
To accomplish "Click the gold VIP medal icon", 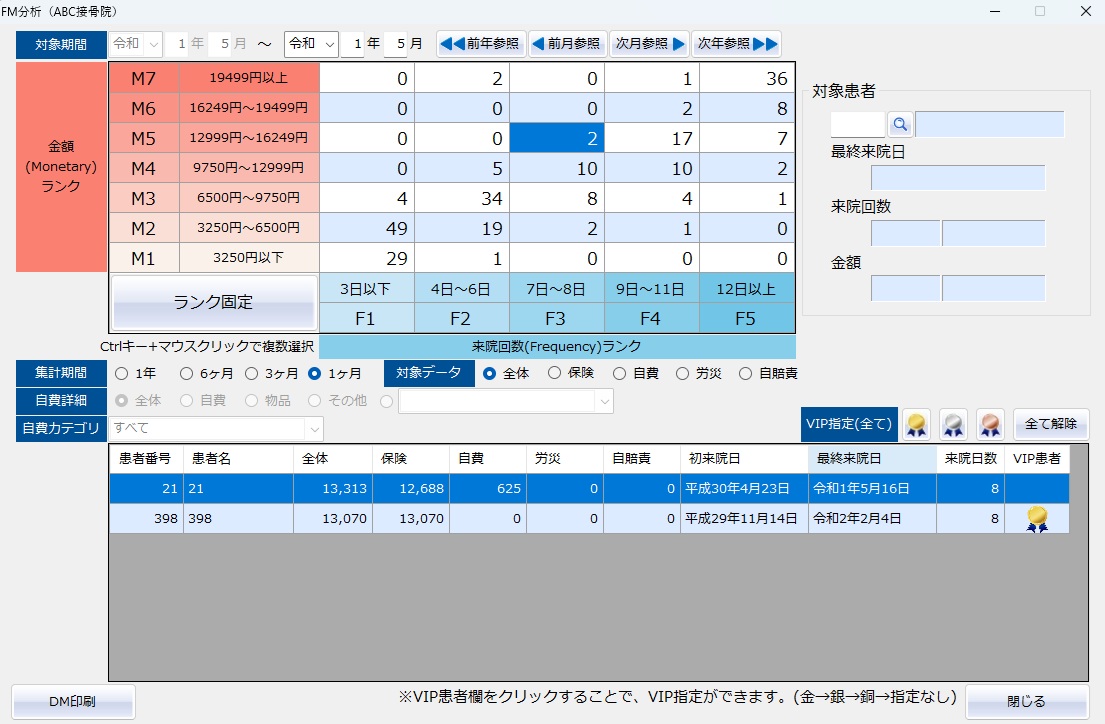I will 915,424.
